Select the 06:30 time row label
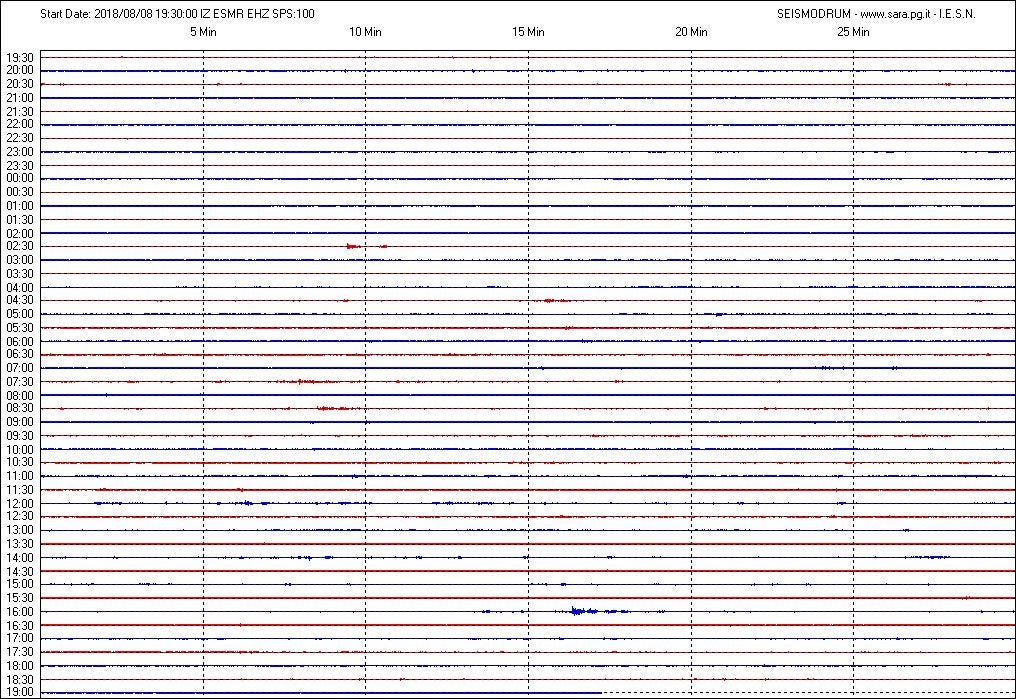The image size is (1016, 699). (20, 354)
